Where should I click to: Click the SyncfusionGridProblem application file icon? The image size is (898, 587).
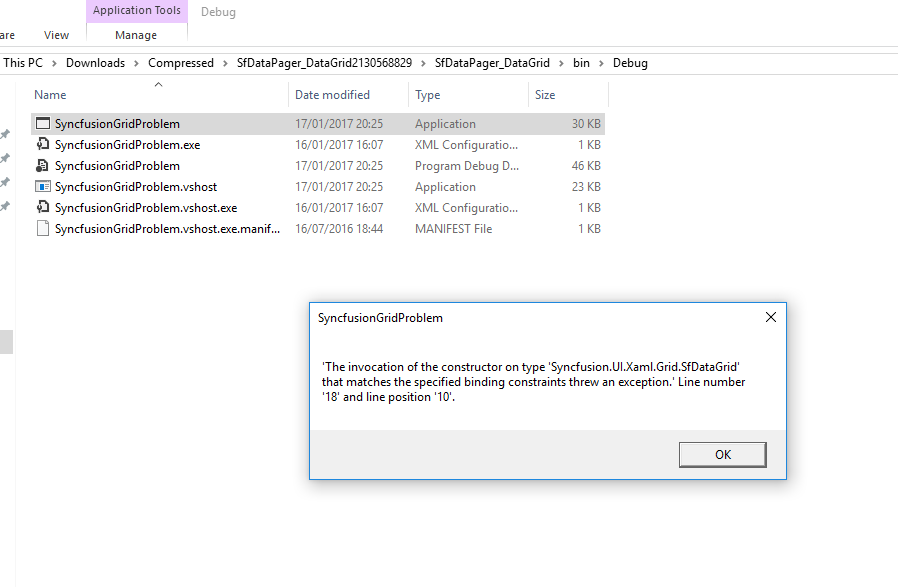[43, 123]
